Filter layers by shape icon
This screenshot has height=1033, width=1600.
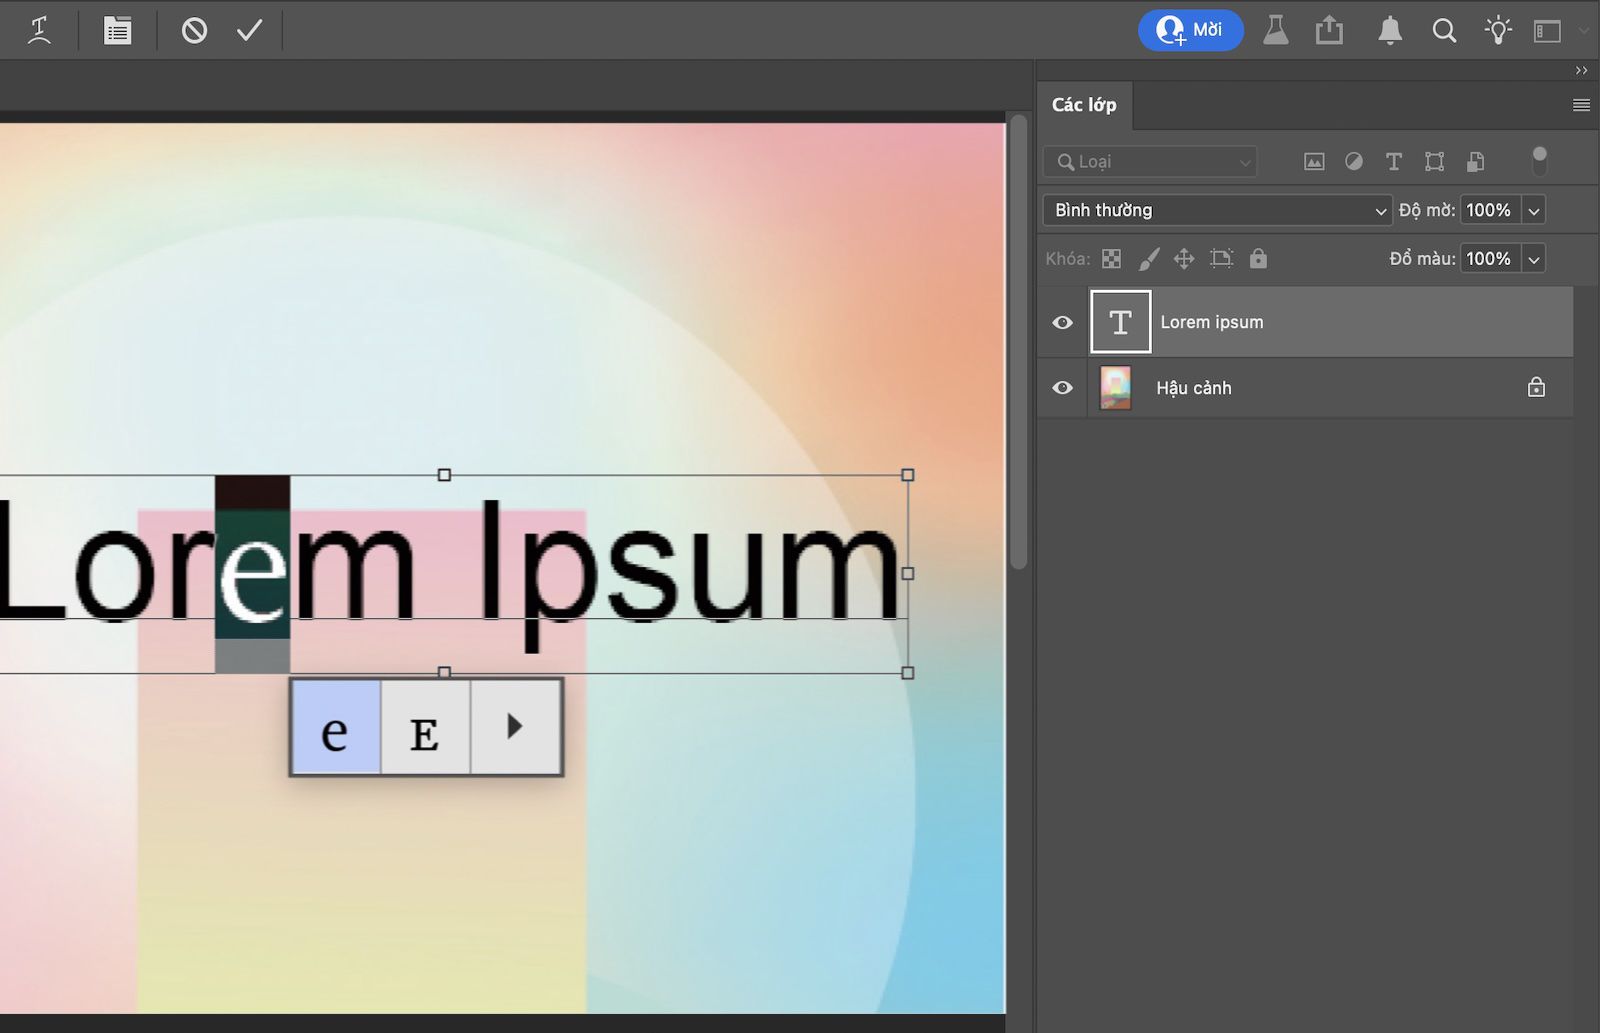tap(1434, 161)
